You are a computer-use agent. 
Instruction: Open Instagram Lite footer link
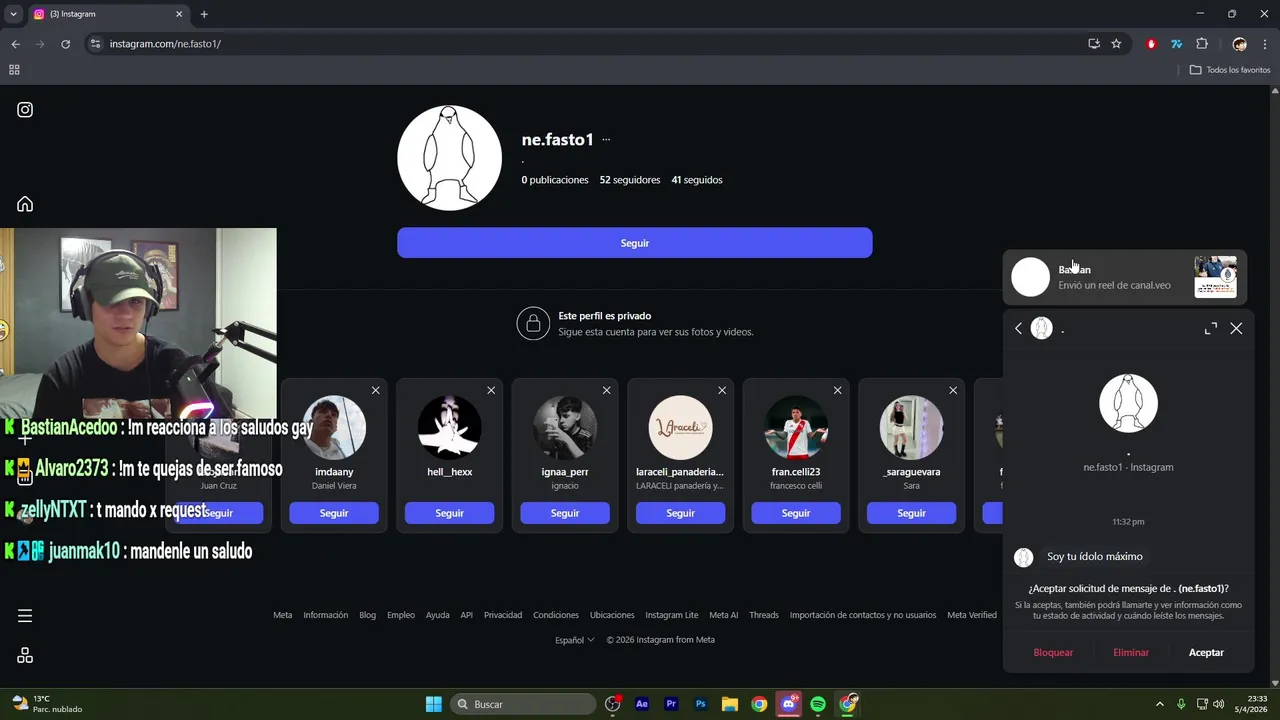pos(672,615)
